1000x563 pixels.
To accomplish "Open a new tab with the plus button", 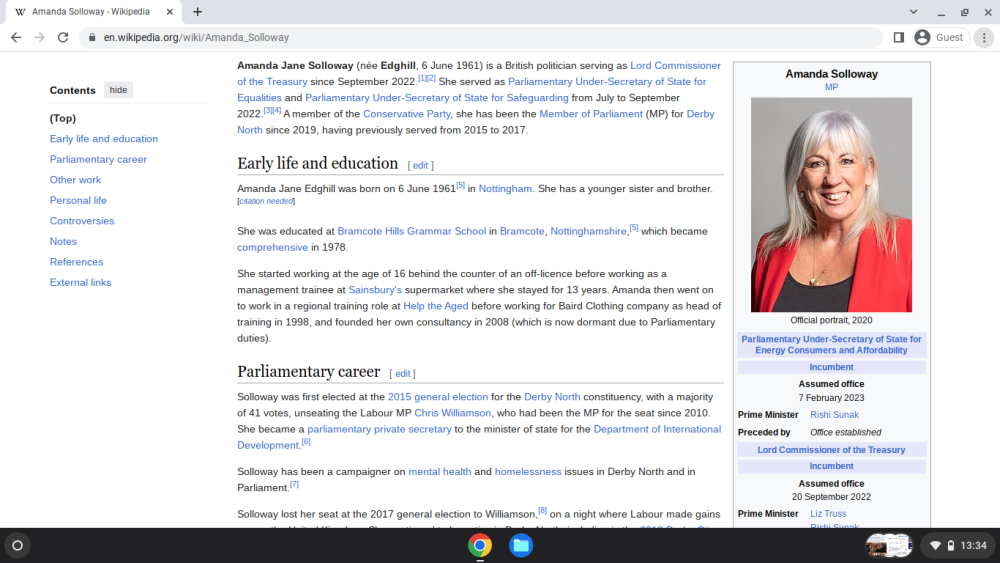I will [198, 11].
